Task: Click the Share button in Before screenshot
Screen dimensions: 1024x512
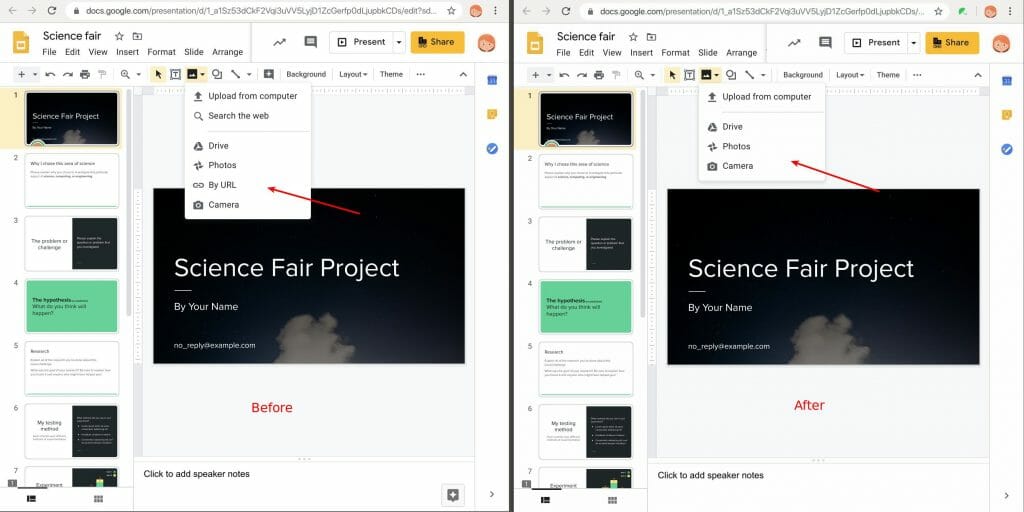Action: tap(438, 42)
